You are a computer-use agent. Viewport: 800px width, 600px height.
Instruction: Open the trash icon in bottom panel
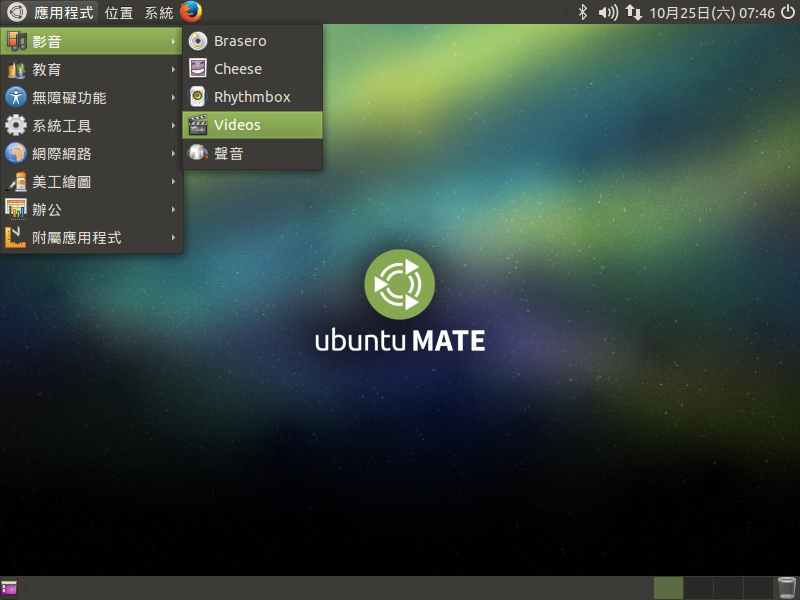pyautogui.click(x=787, y=588)
